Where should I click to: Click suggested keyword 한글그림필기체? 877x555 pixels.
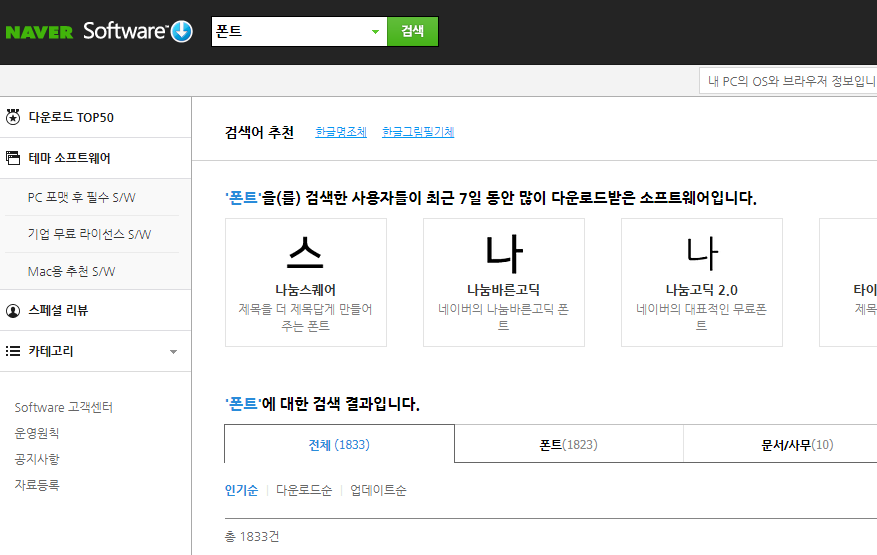pyautogui.click(x=418, y=132)
